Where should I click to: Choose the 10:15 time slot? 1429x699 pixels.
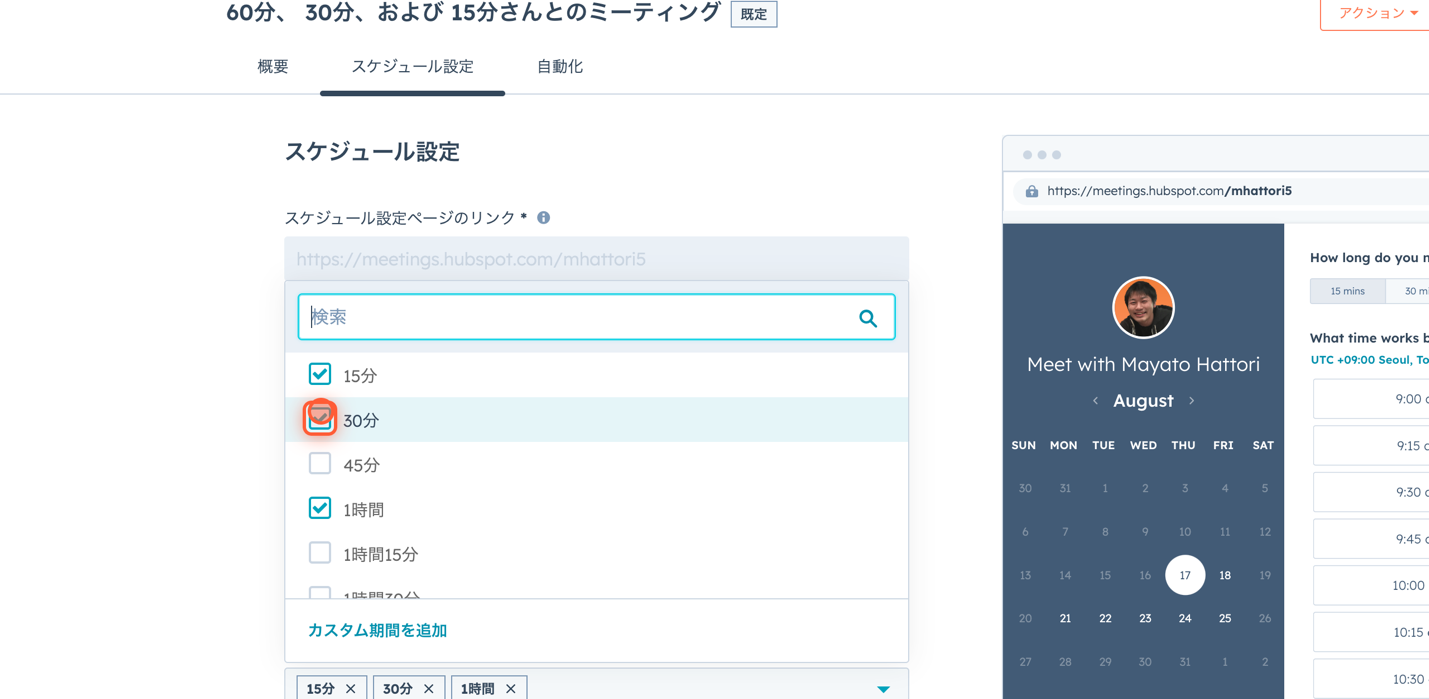tap(1371, 632)
